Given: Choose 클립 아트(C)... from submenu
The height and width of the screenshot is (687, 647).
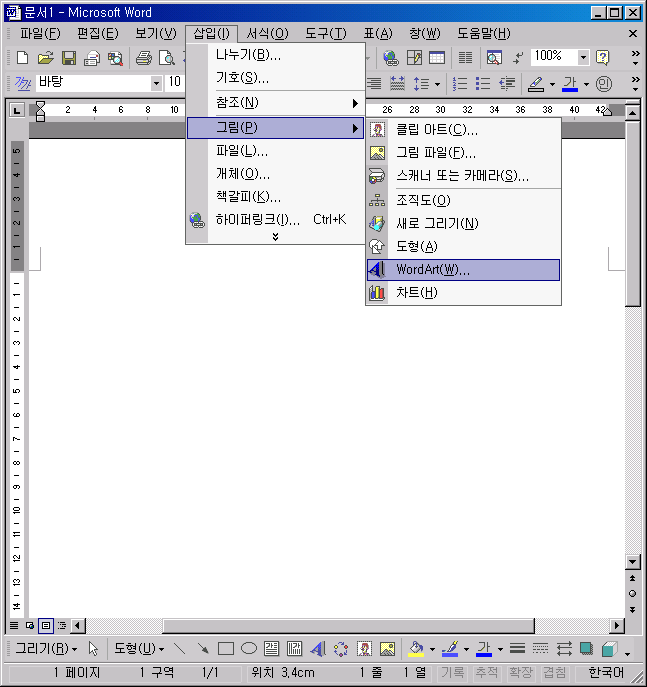Looking at the screenshot, I should [463, 130].
